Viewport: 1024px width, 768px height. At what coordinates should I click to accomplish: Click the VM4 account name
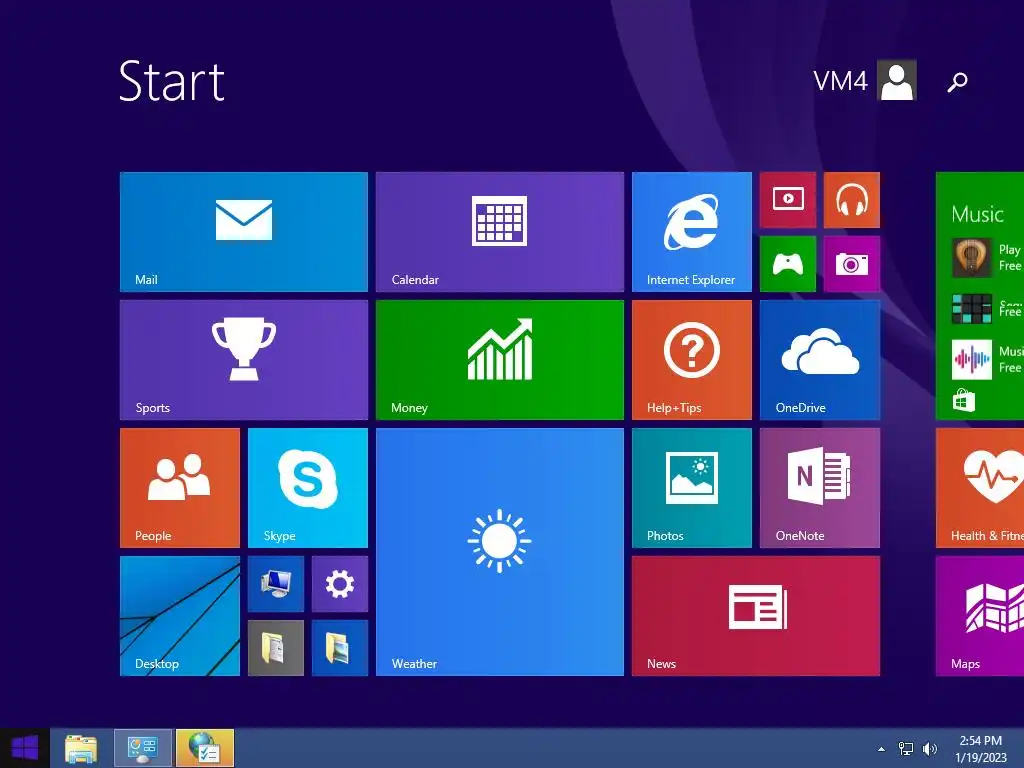[x=840, y=81]
